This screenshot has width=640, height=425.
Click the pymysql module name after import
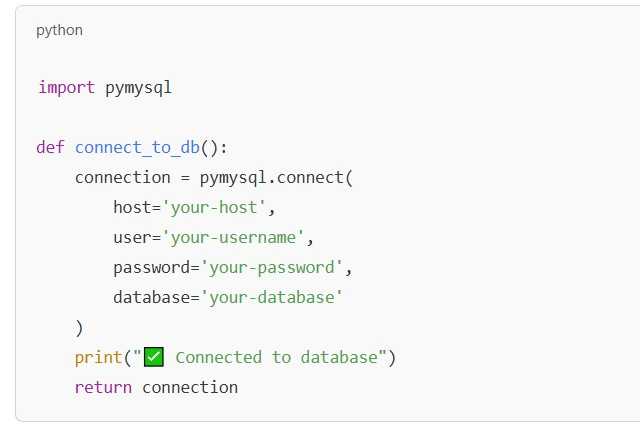pos(138,87)
